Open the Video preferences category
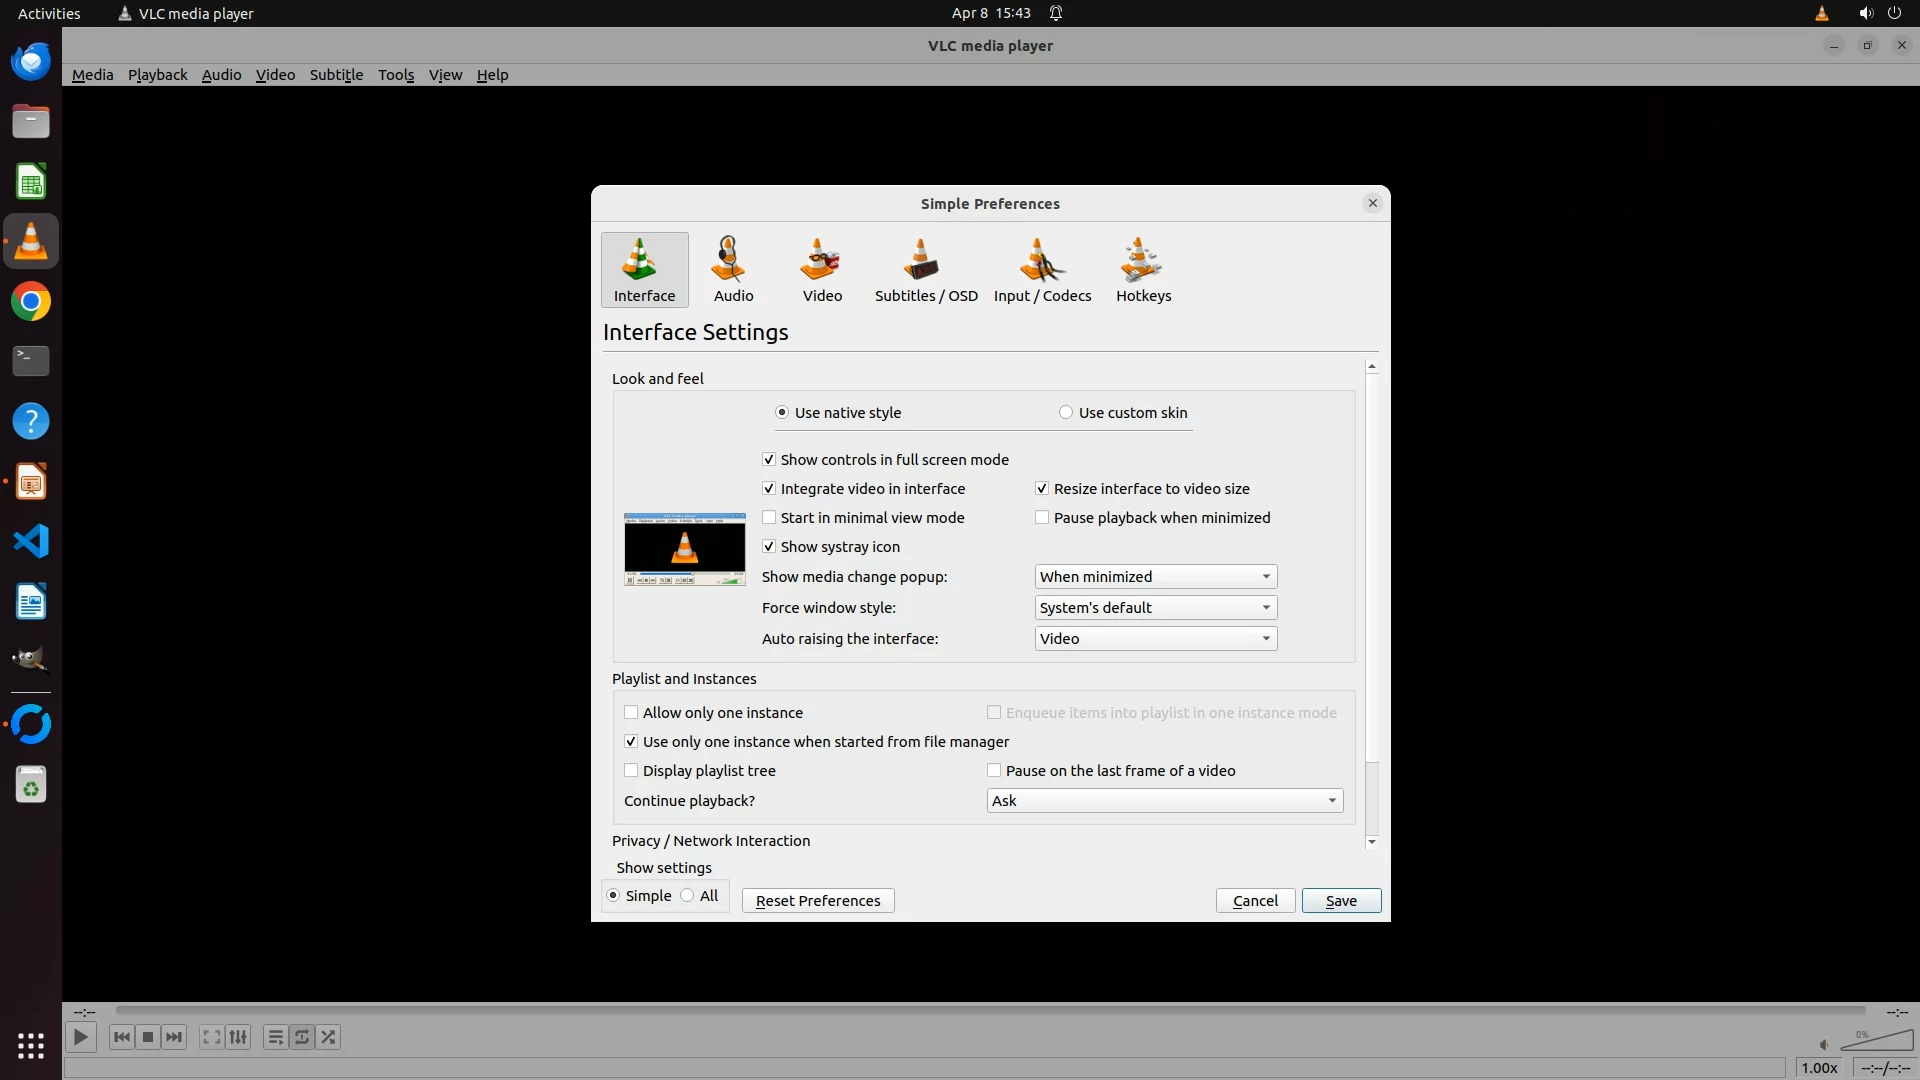The image size is (1920, 1080). click(x=822, y=270)
